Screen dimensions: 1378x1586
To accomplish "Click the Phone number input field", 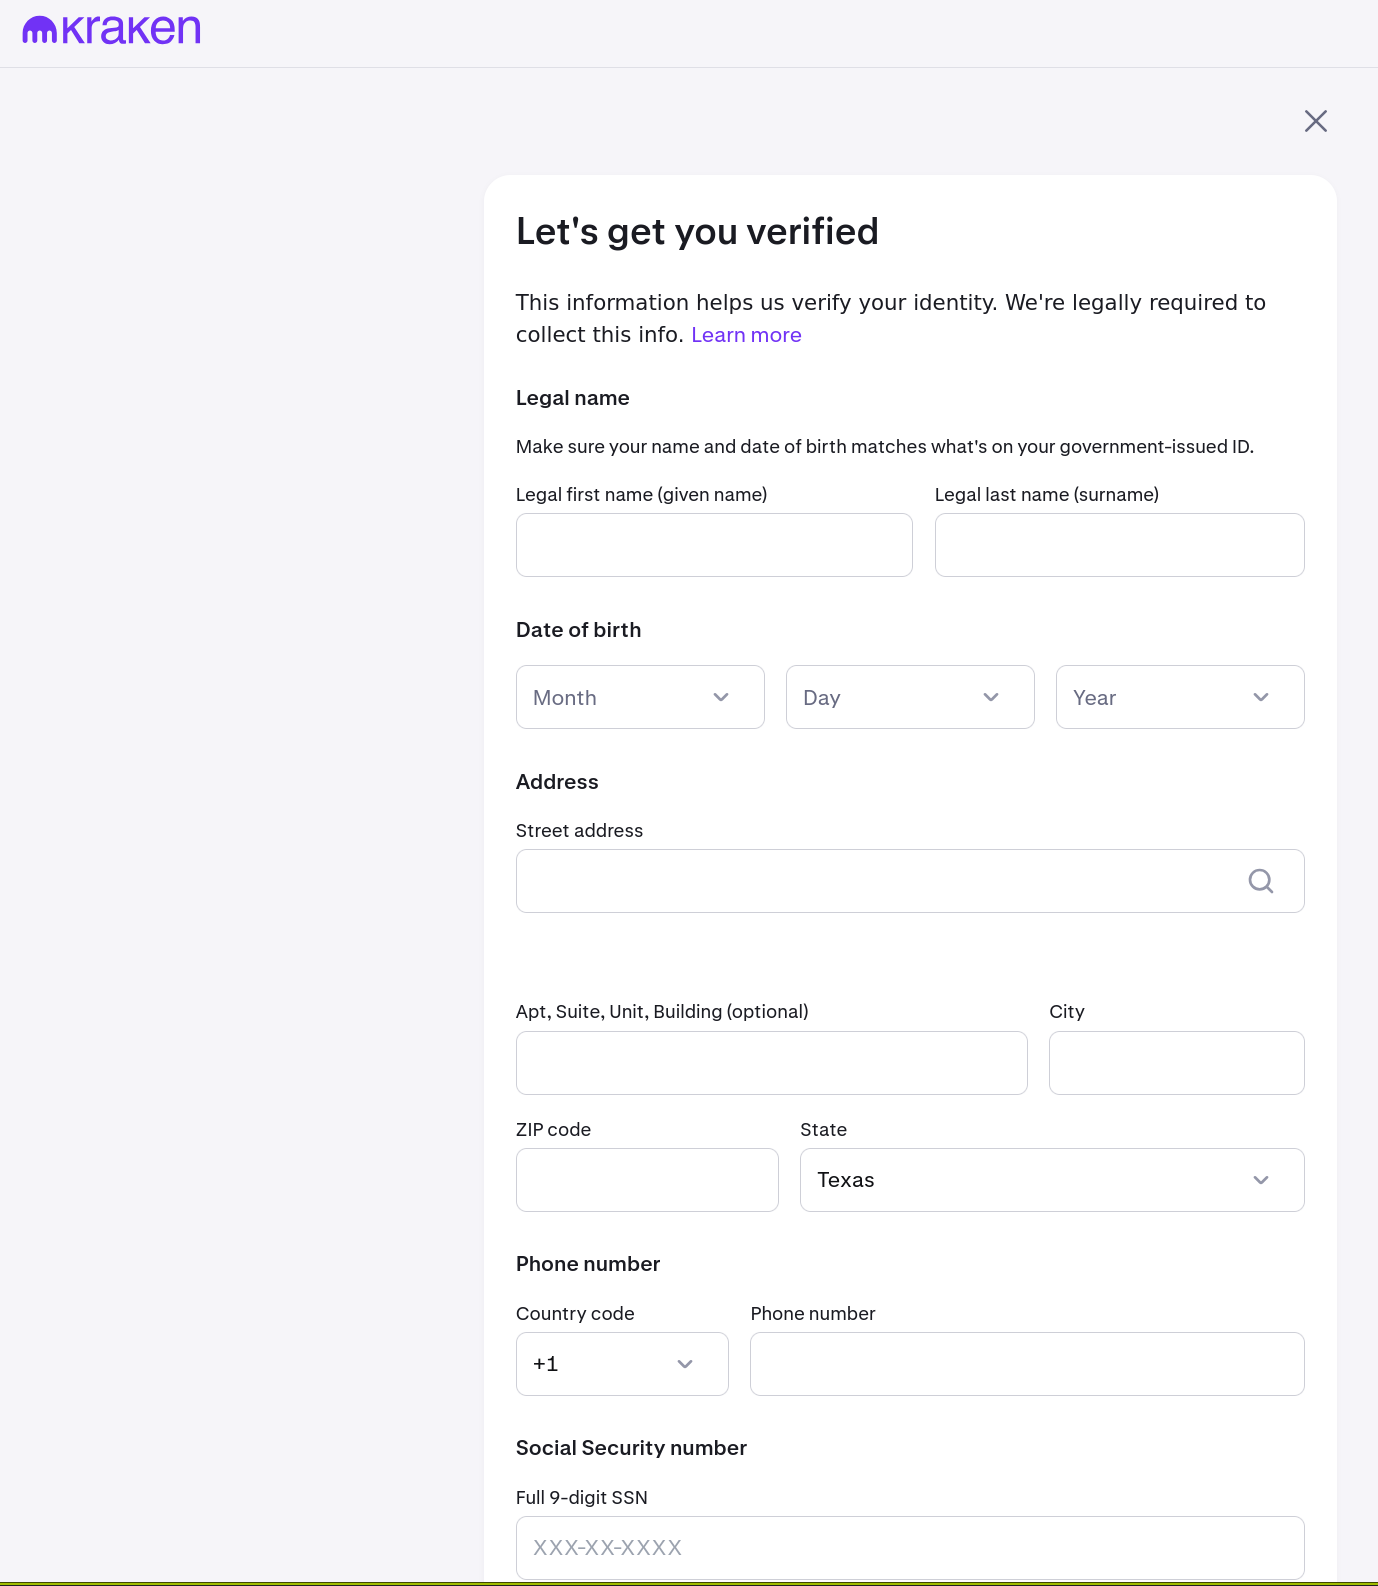I will click(1027, 1364).
